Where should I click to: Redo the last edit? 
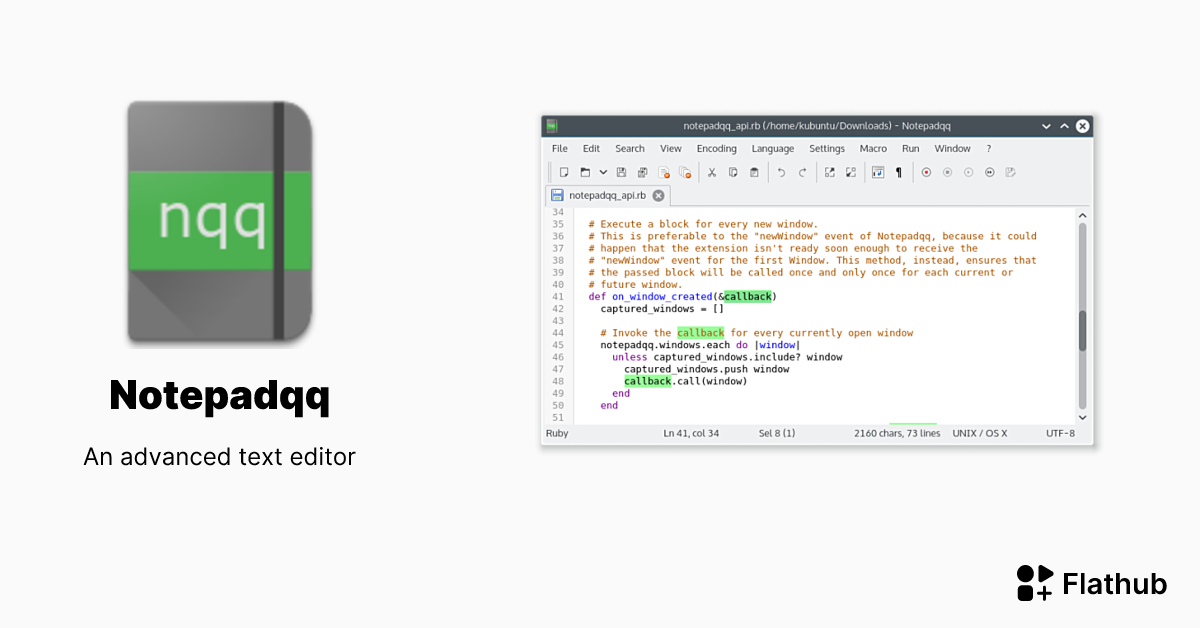(802, 172)
